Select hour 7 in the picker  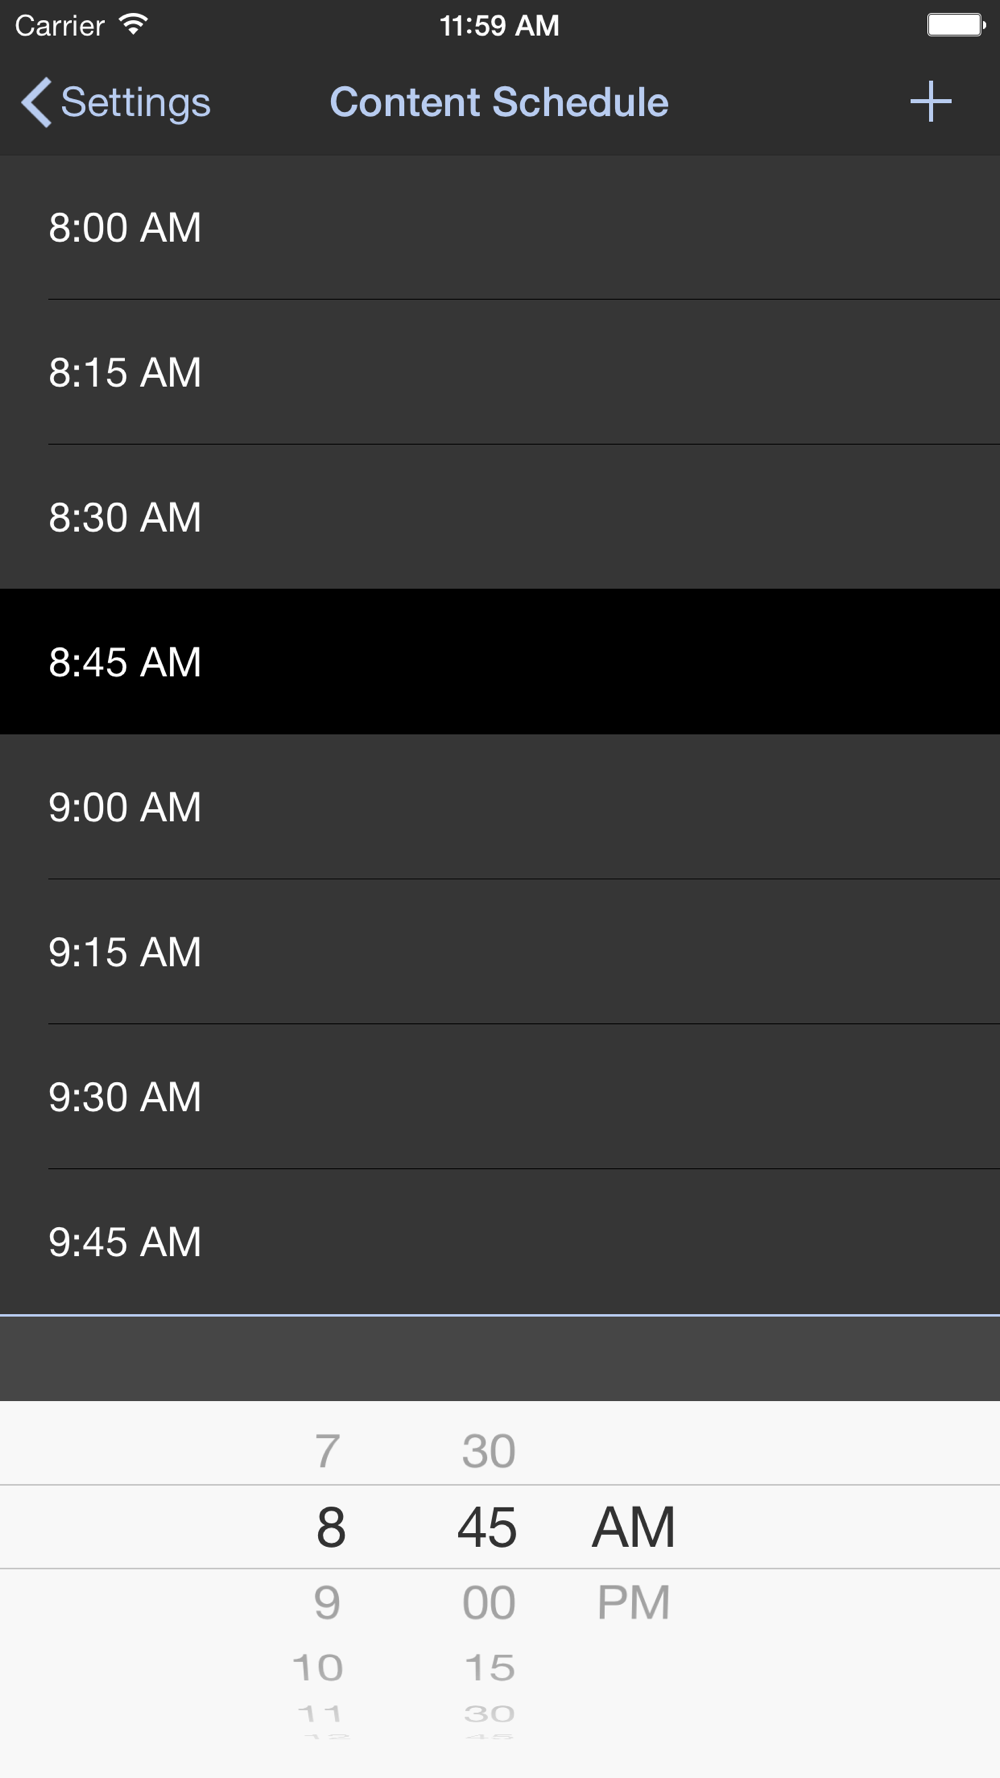[328, 1451]
